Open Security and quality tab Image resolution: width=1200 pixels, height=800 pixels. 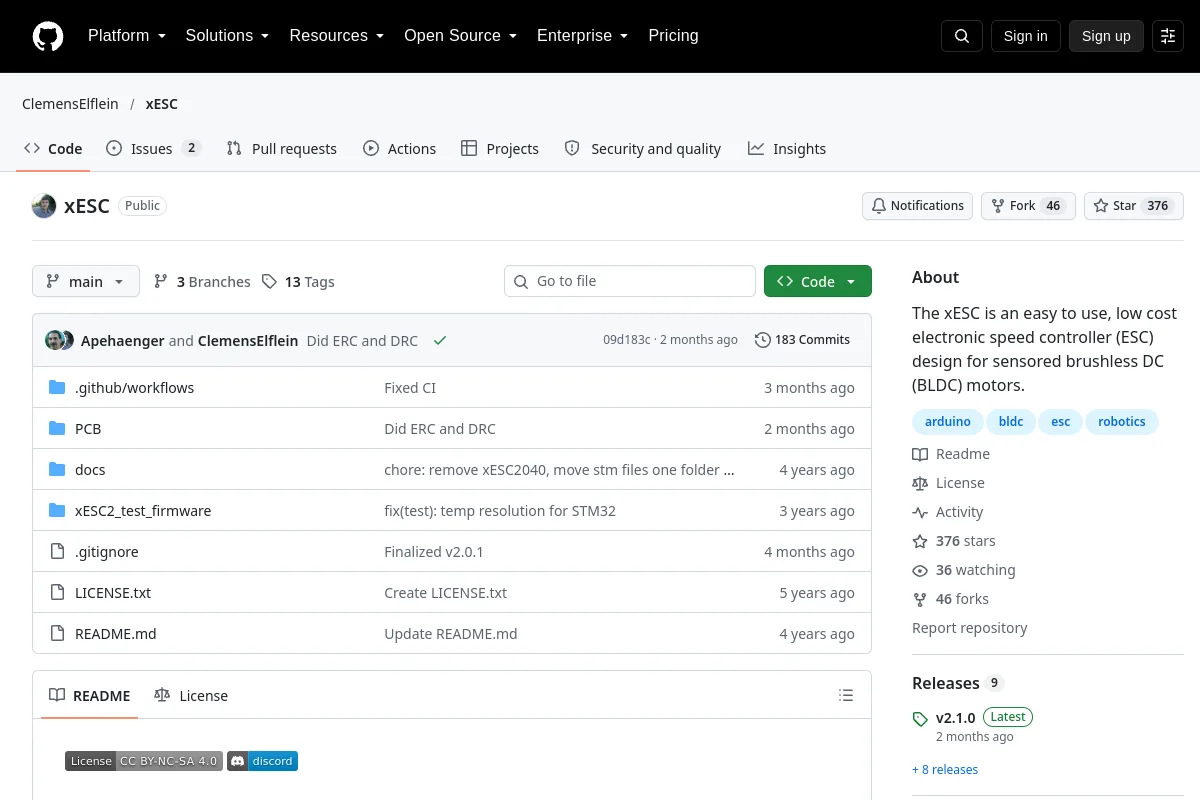[643, 149]
